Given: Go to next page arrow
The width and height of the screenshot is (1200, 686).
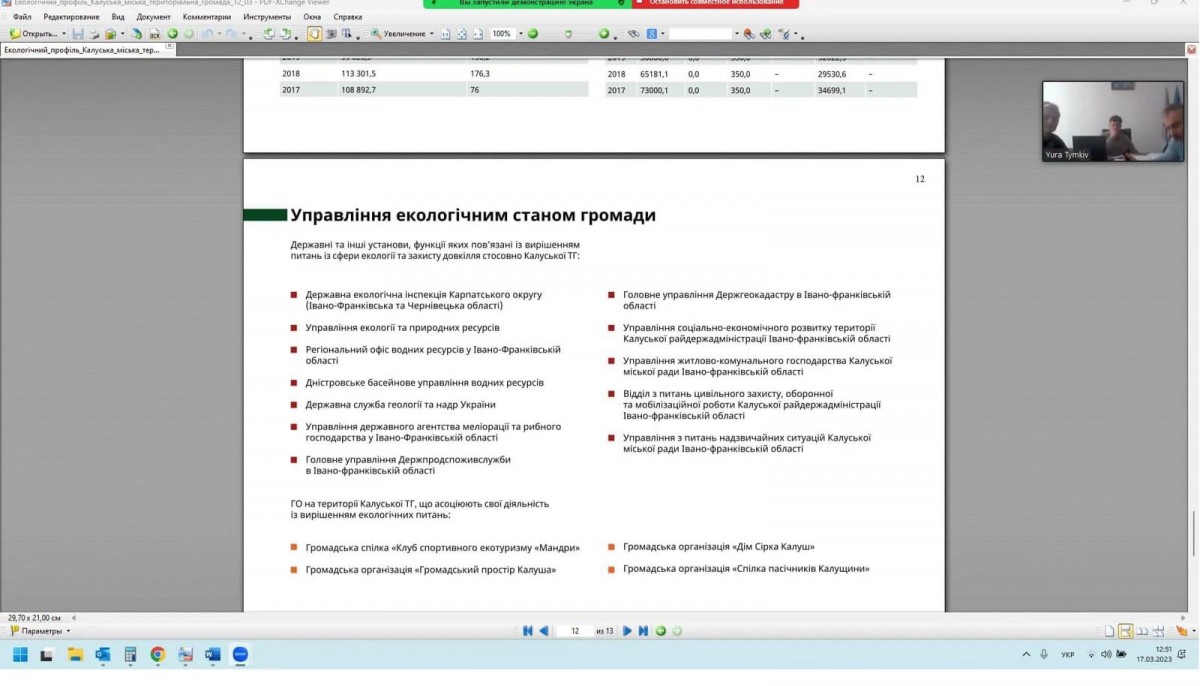Looking at the screenshot, I should click(x=627, y=631).
